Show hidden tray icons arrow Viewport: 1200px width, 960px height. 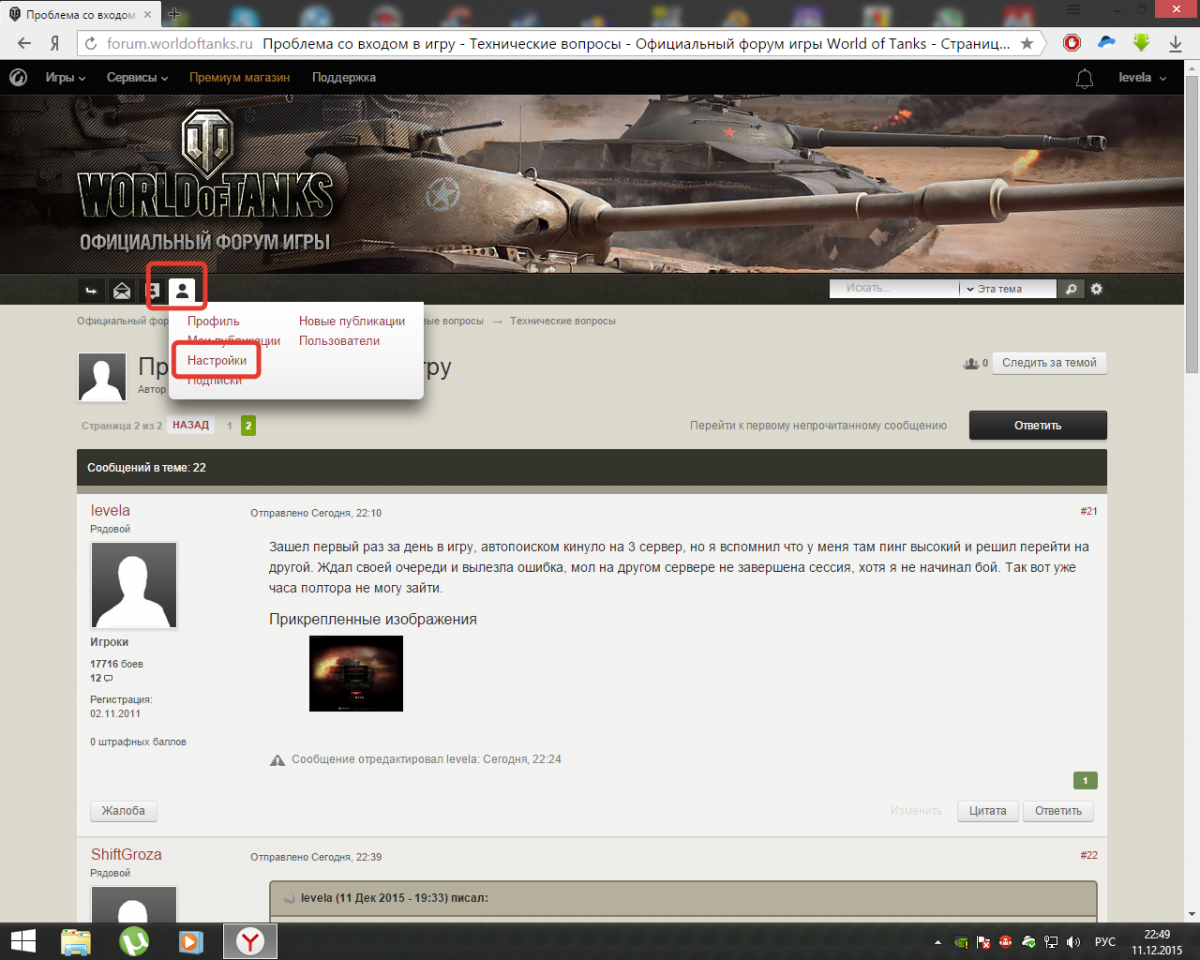pos(938,942)
